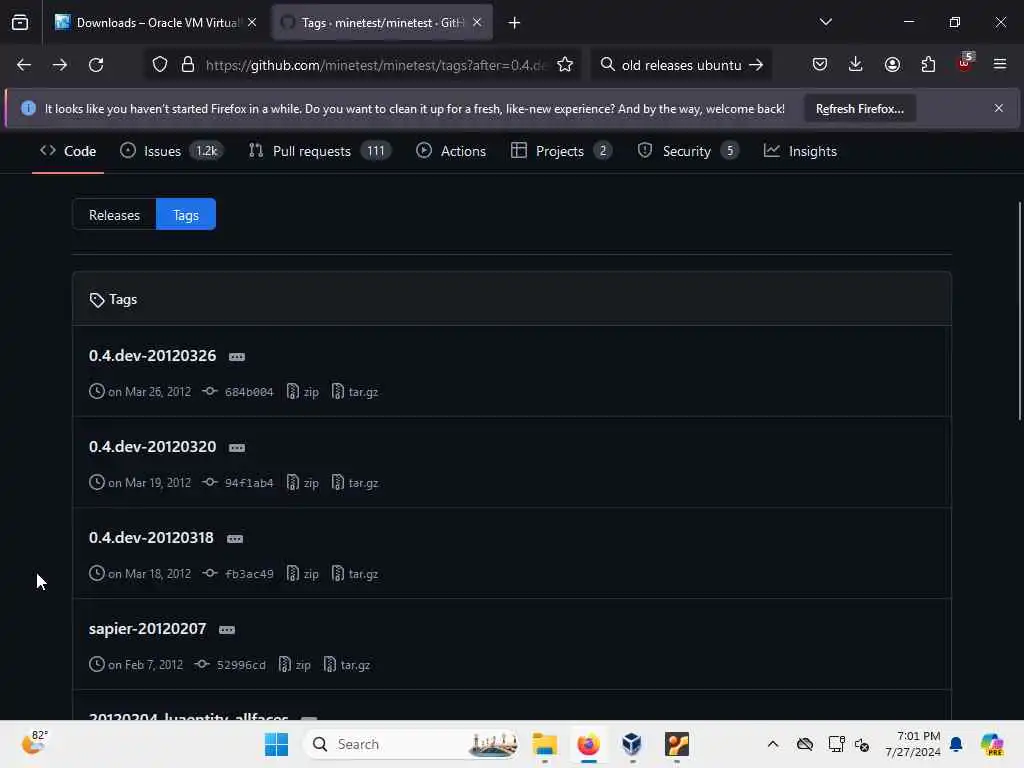
Task: Download zip for tag 0.4.dev-20120318
Action: tap(303, 573)
